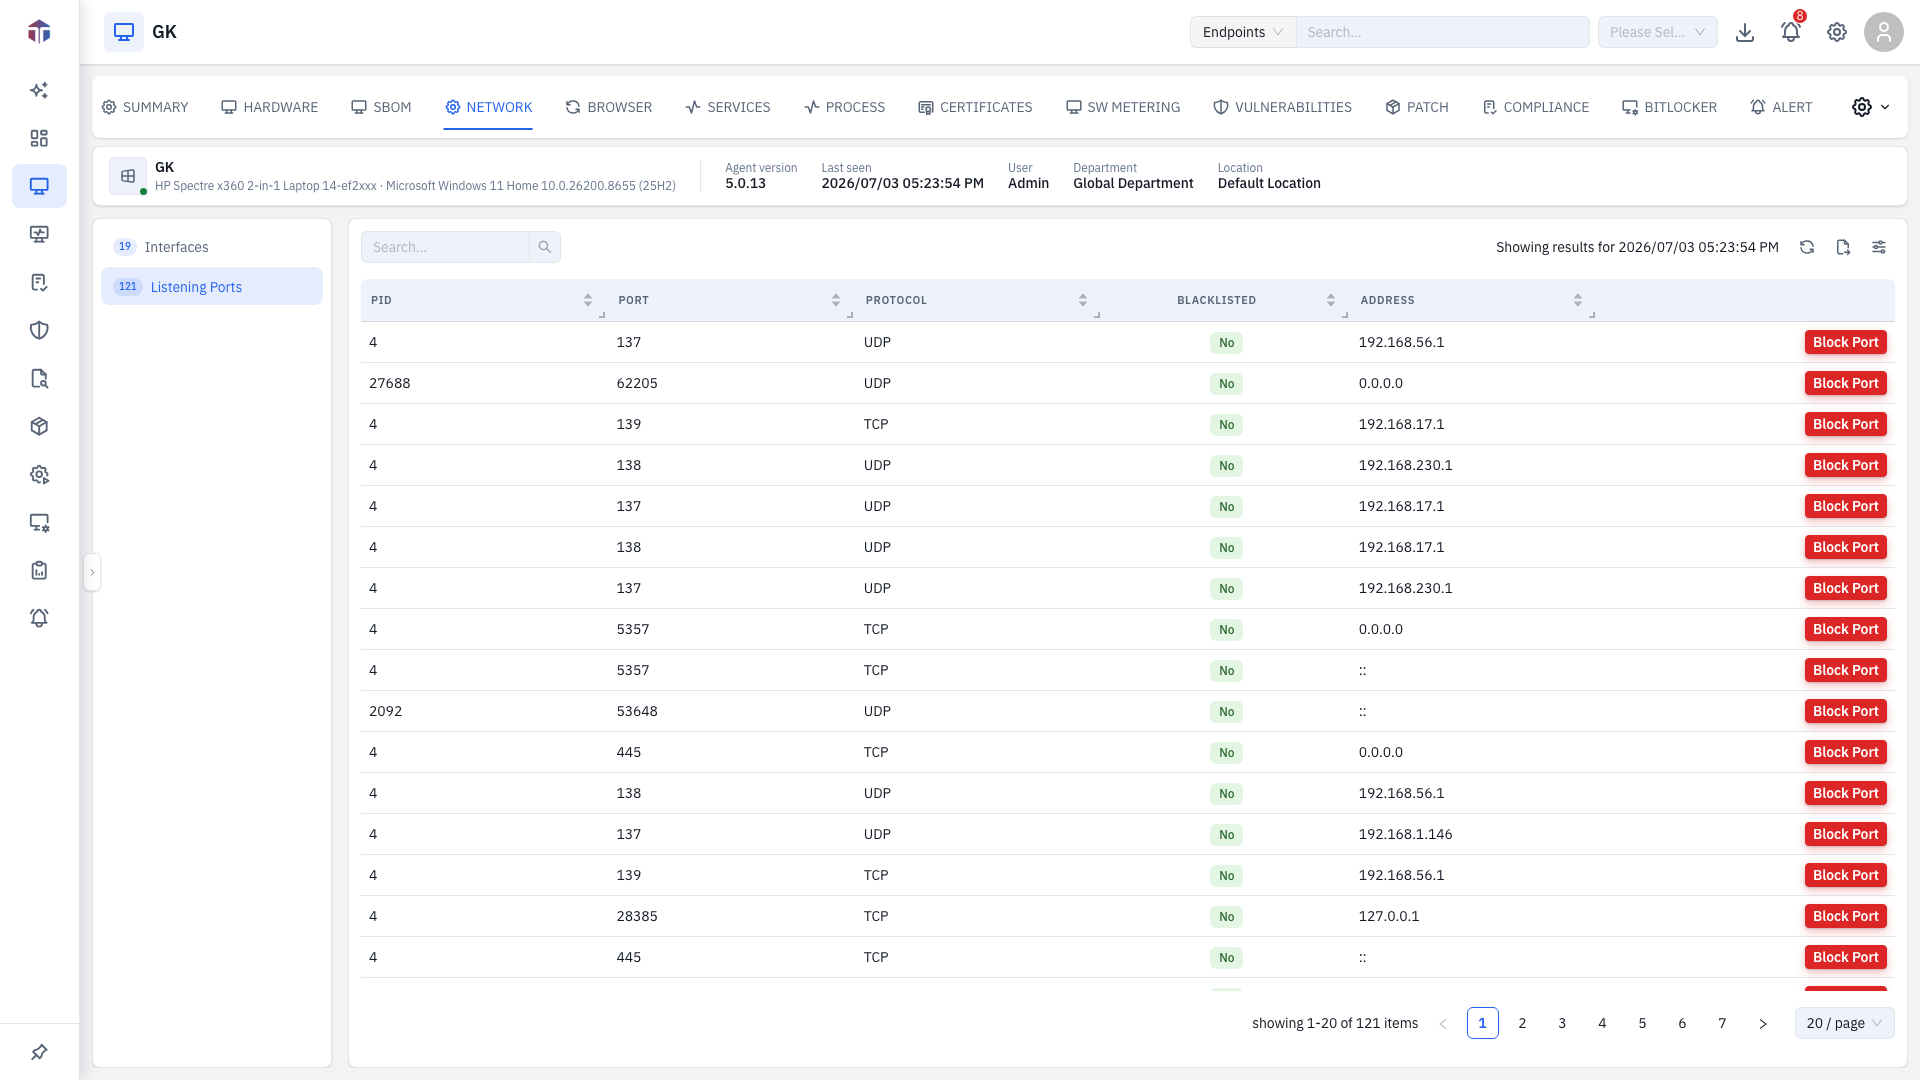Sort table by PORT column

coord(836,300)
